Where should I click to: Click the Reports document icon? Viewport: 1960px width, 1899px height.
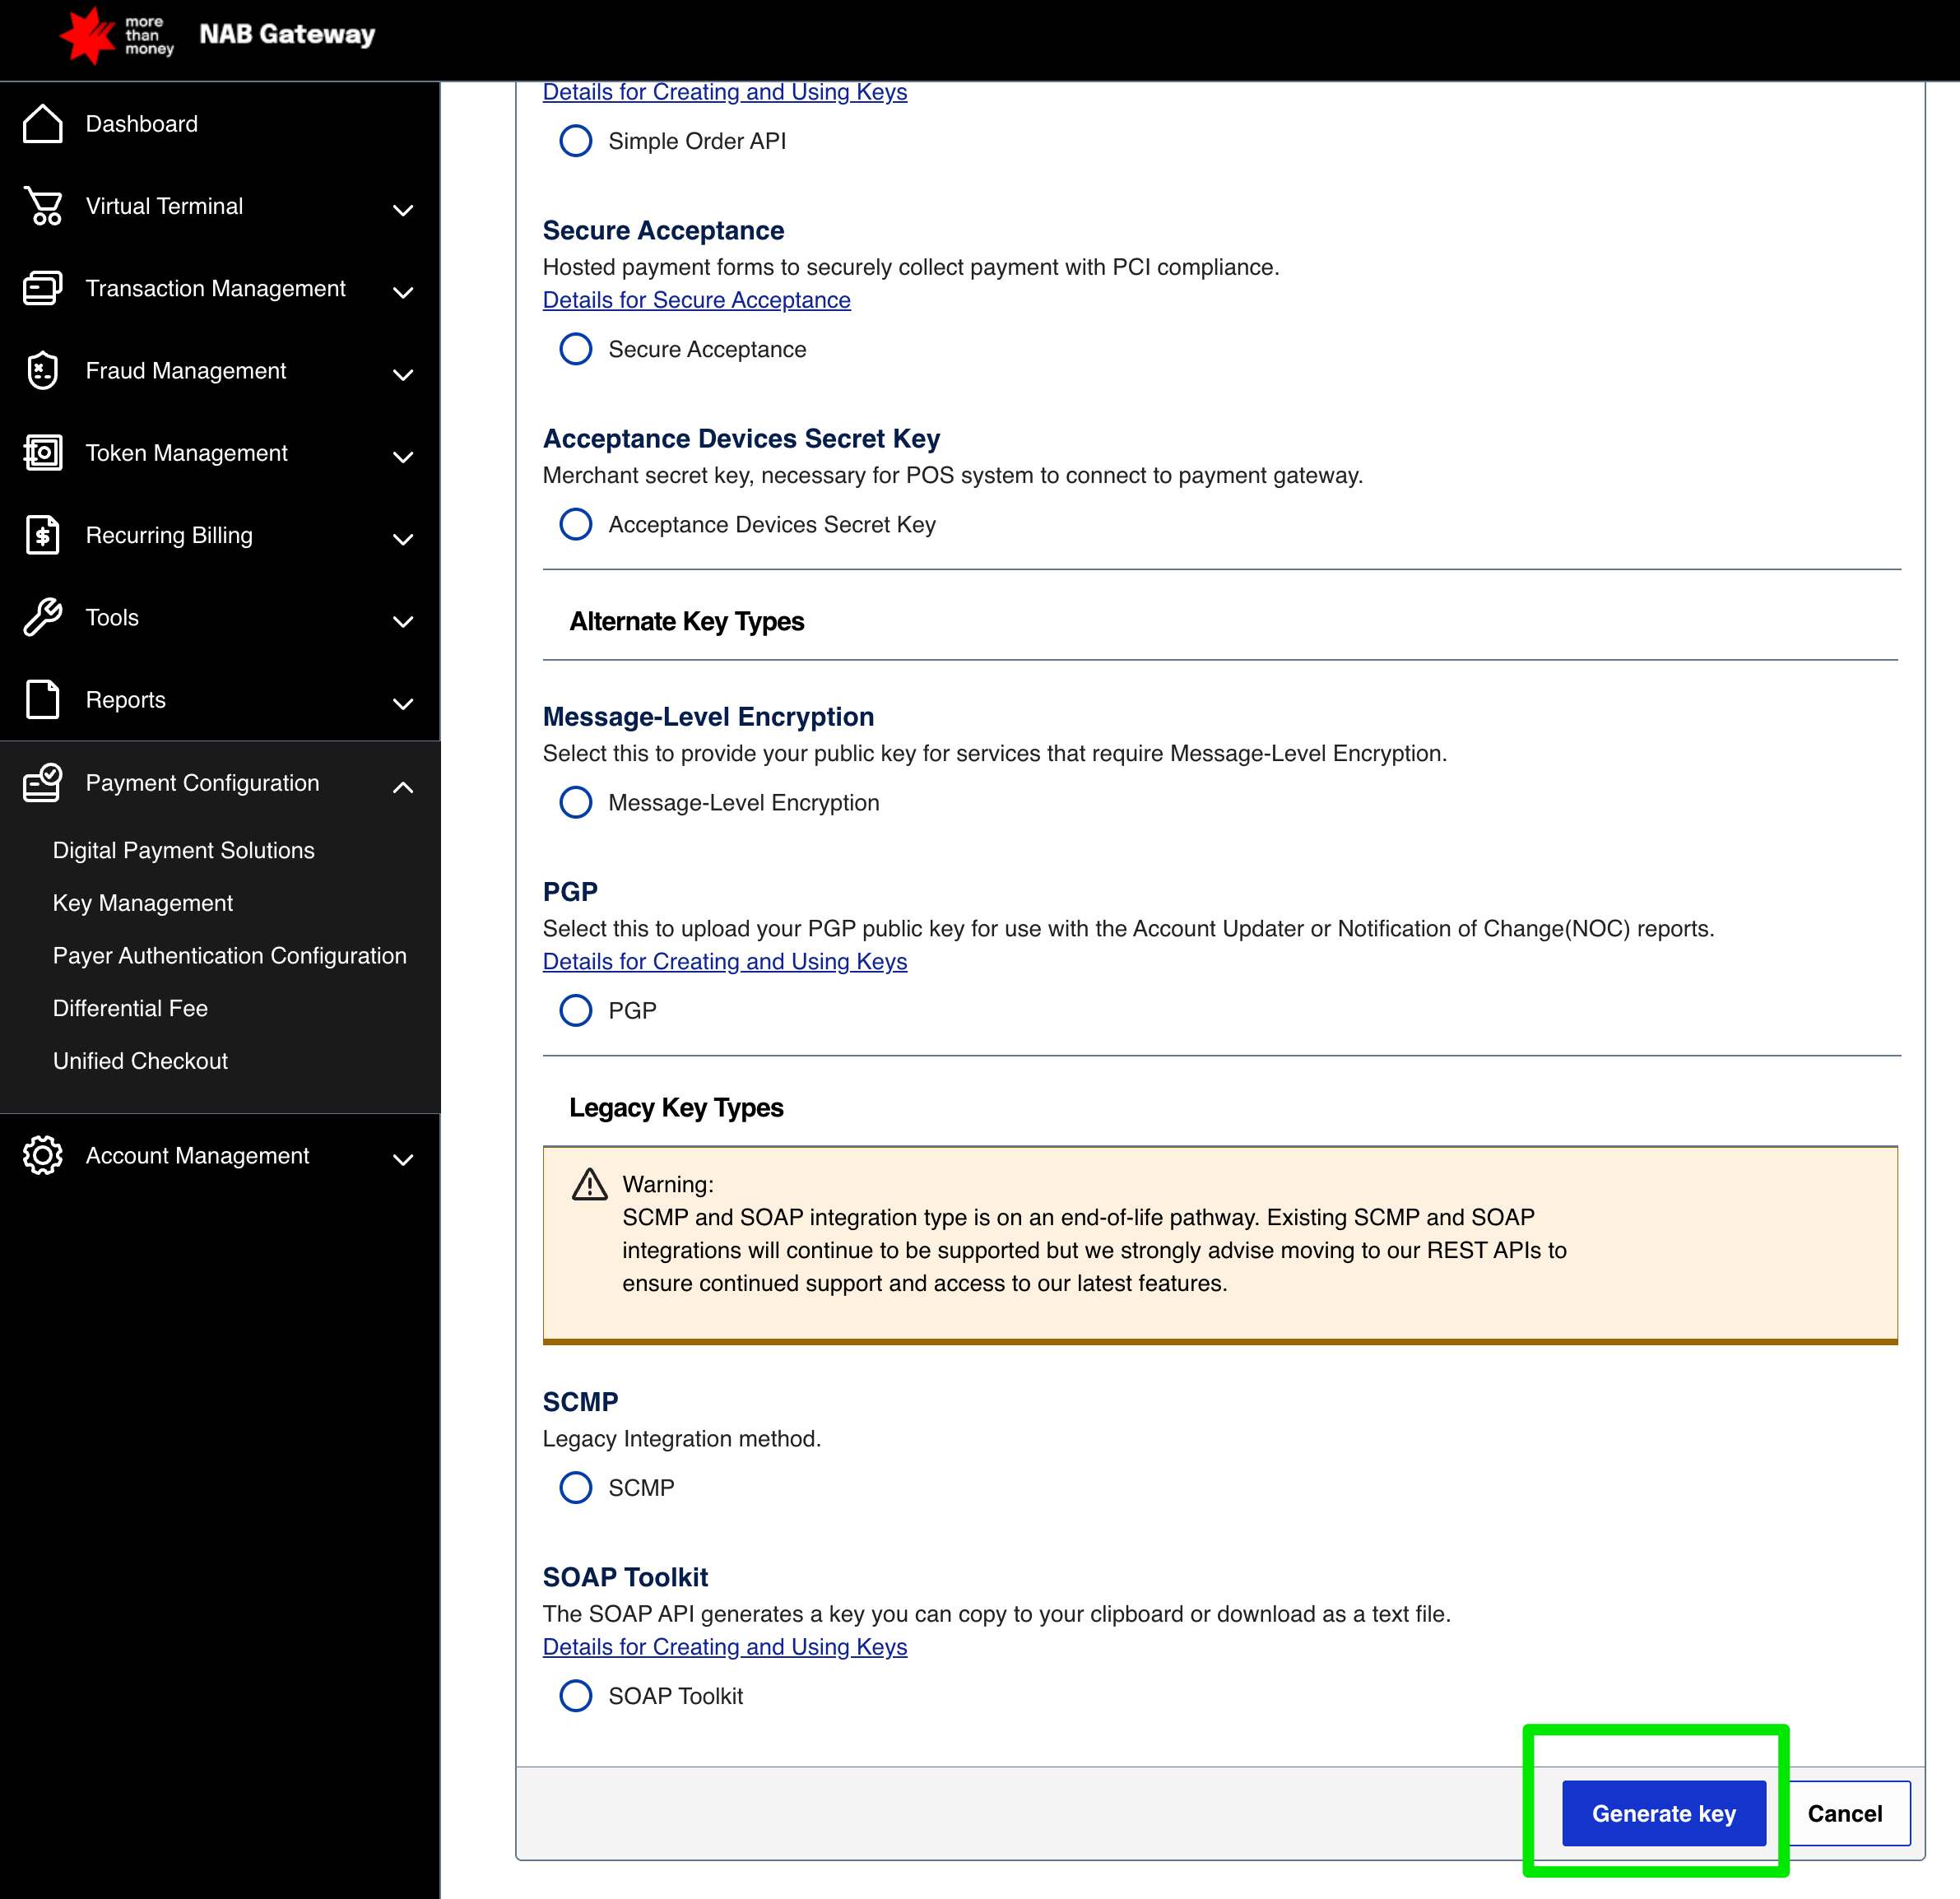pyautogui.click(x=42, y=699)
